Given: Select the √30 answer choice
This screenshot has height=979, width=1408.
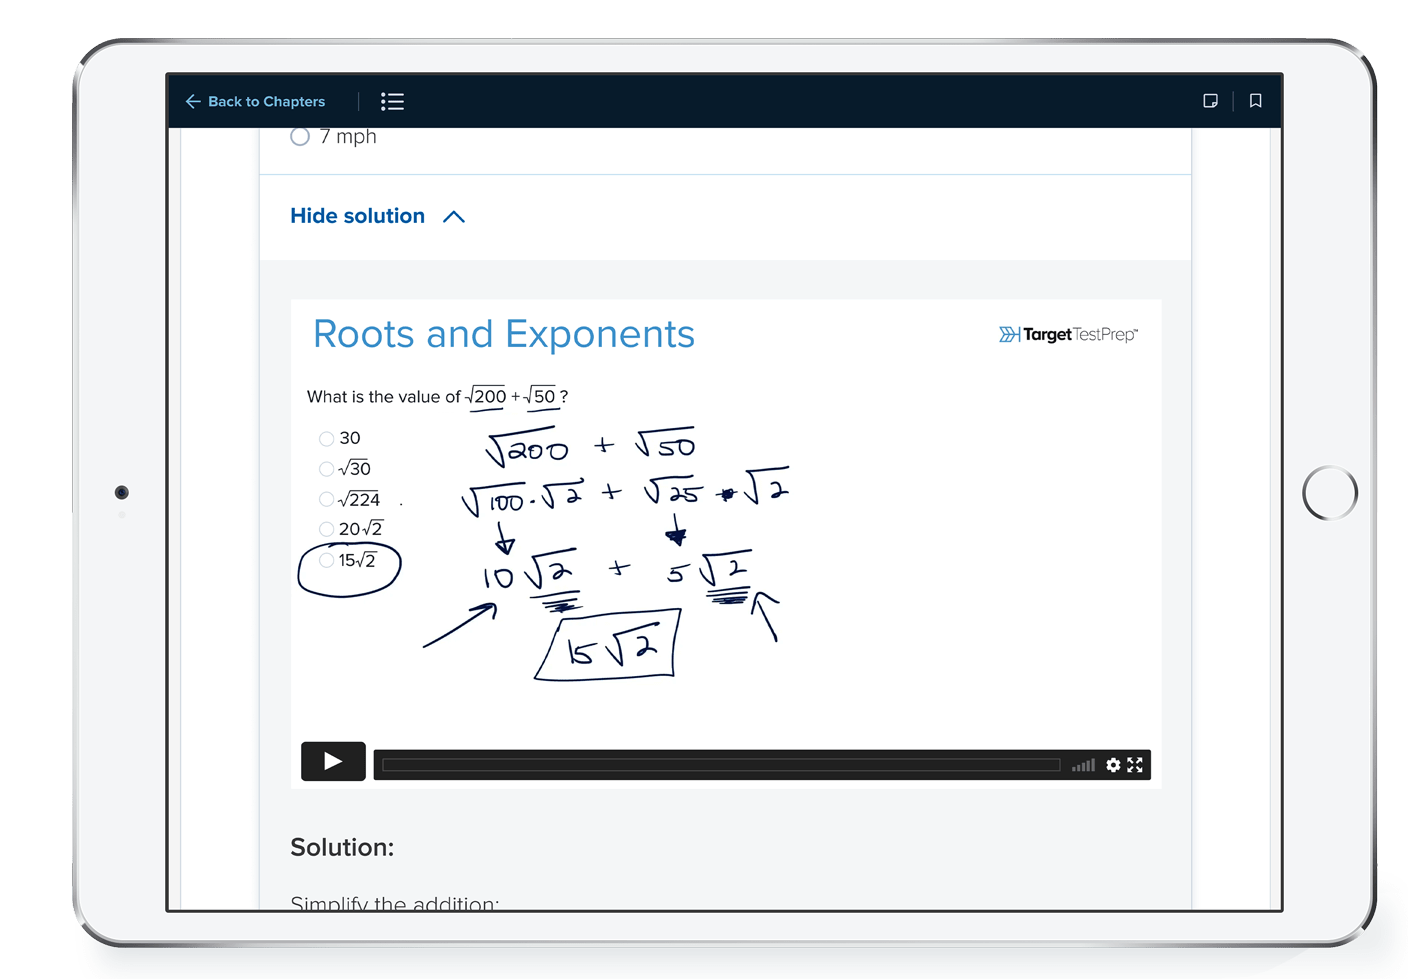Looking at the screenshot, I should point(327,468).
